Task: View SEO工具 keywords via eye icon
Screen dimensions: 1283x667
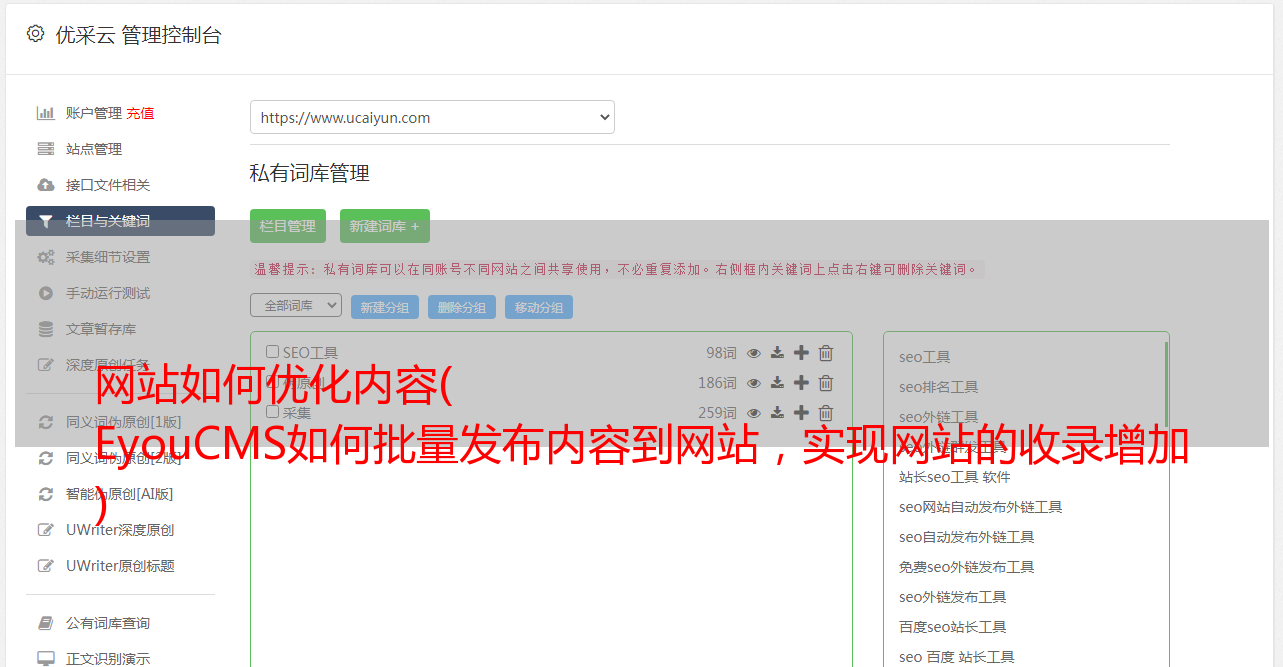Action: coord(754,353)
